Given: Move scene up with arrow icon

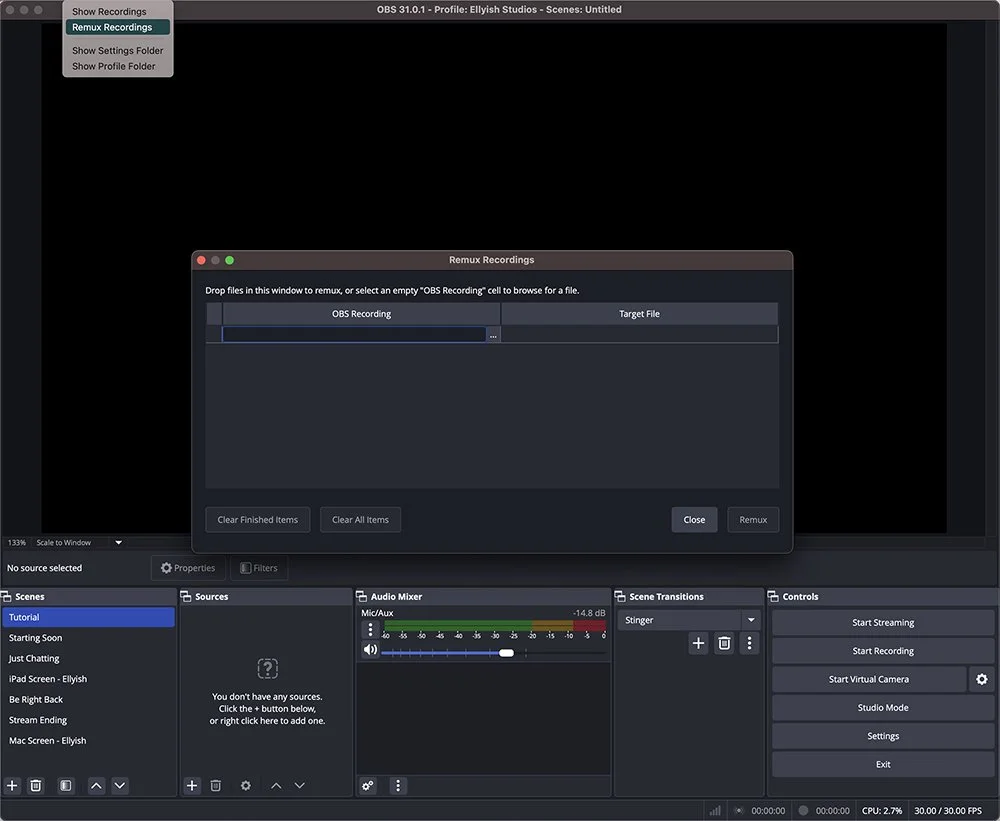Looking at the screenshot, I should [96, 785].
